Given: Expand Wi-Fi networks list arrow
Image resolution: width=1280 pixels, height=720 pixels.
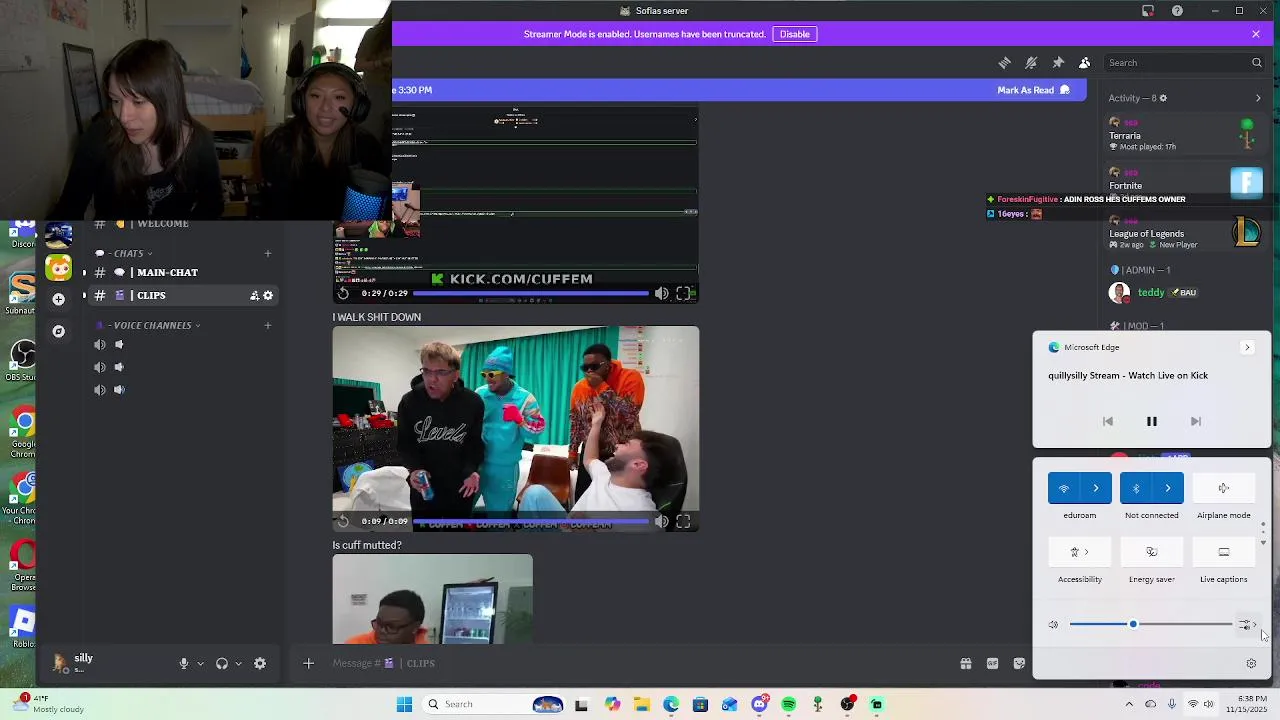Looking at the screenshot, I should (1096, 488).
